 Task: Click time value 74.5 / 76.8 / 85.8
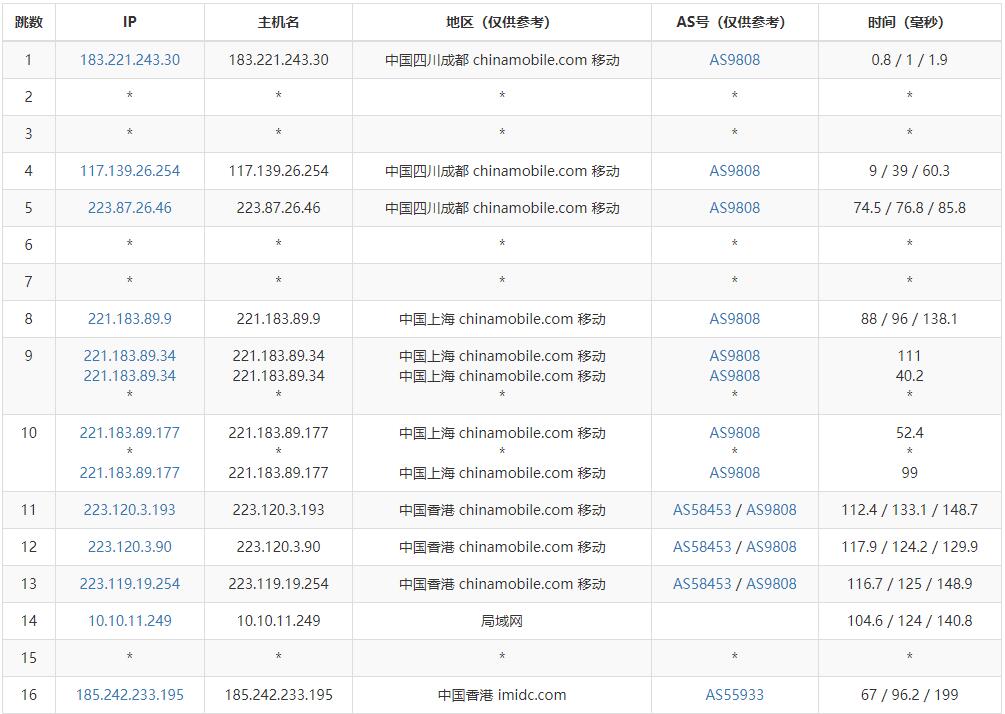909,208
